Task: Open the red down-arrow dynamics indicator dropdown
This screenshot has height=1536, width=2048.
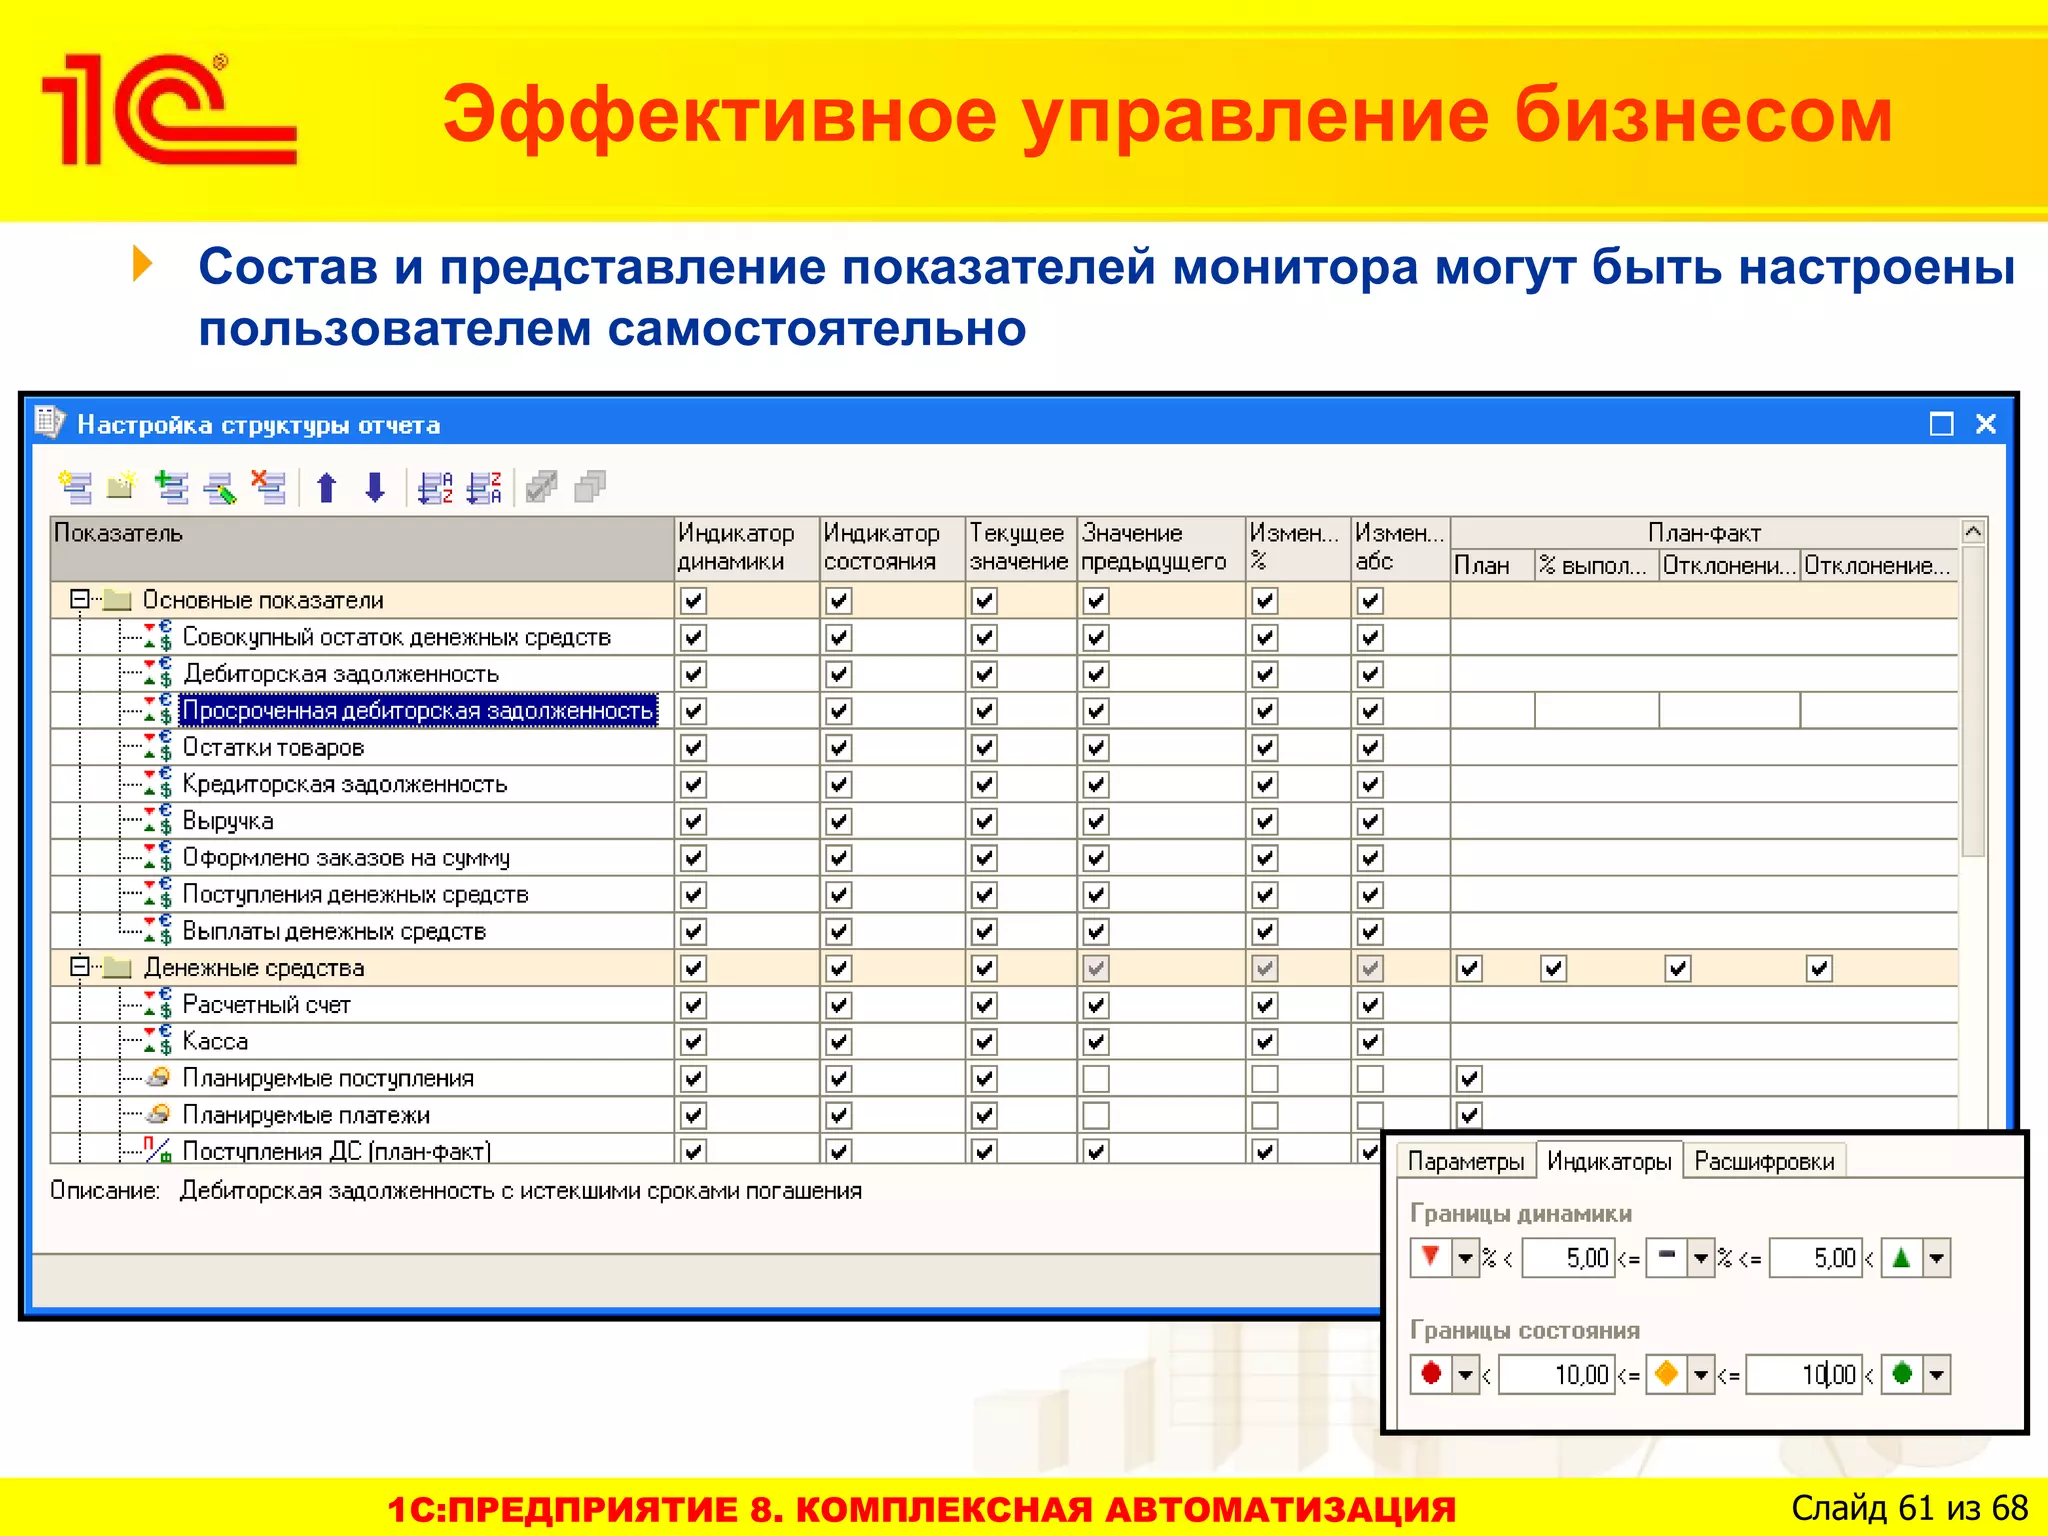Action: [1465, 1258]
